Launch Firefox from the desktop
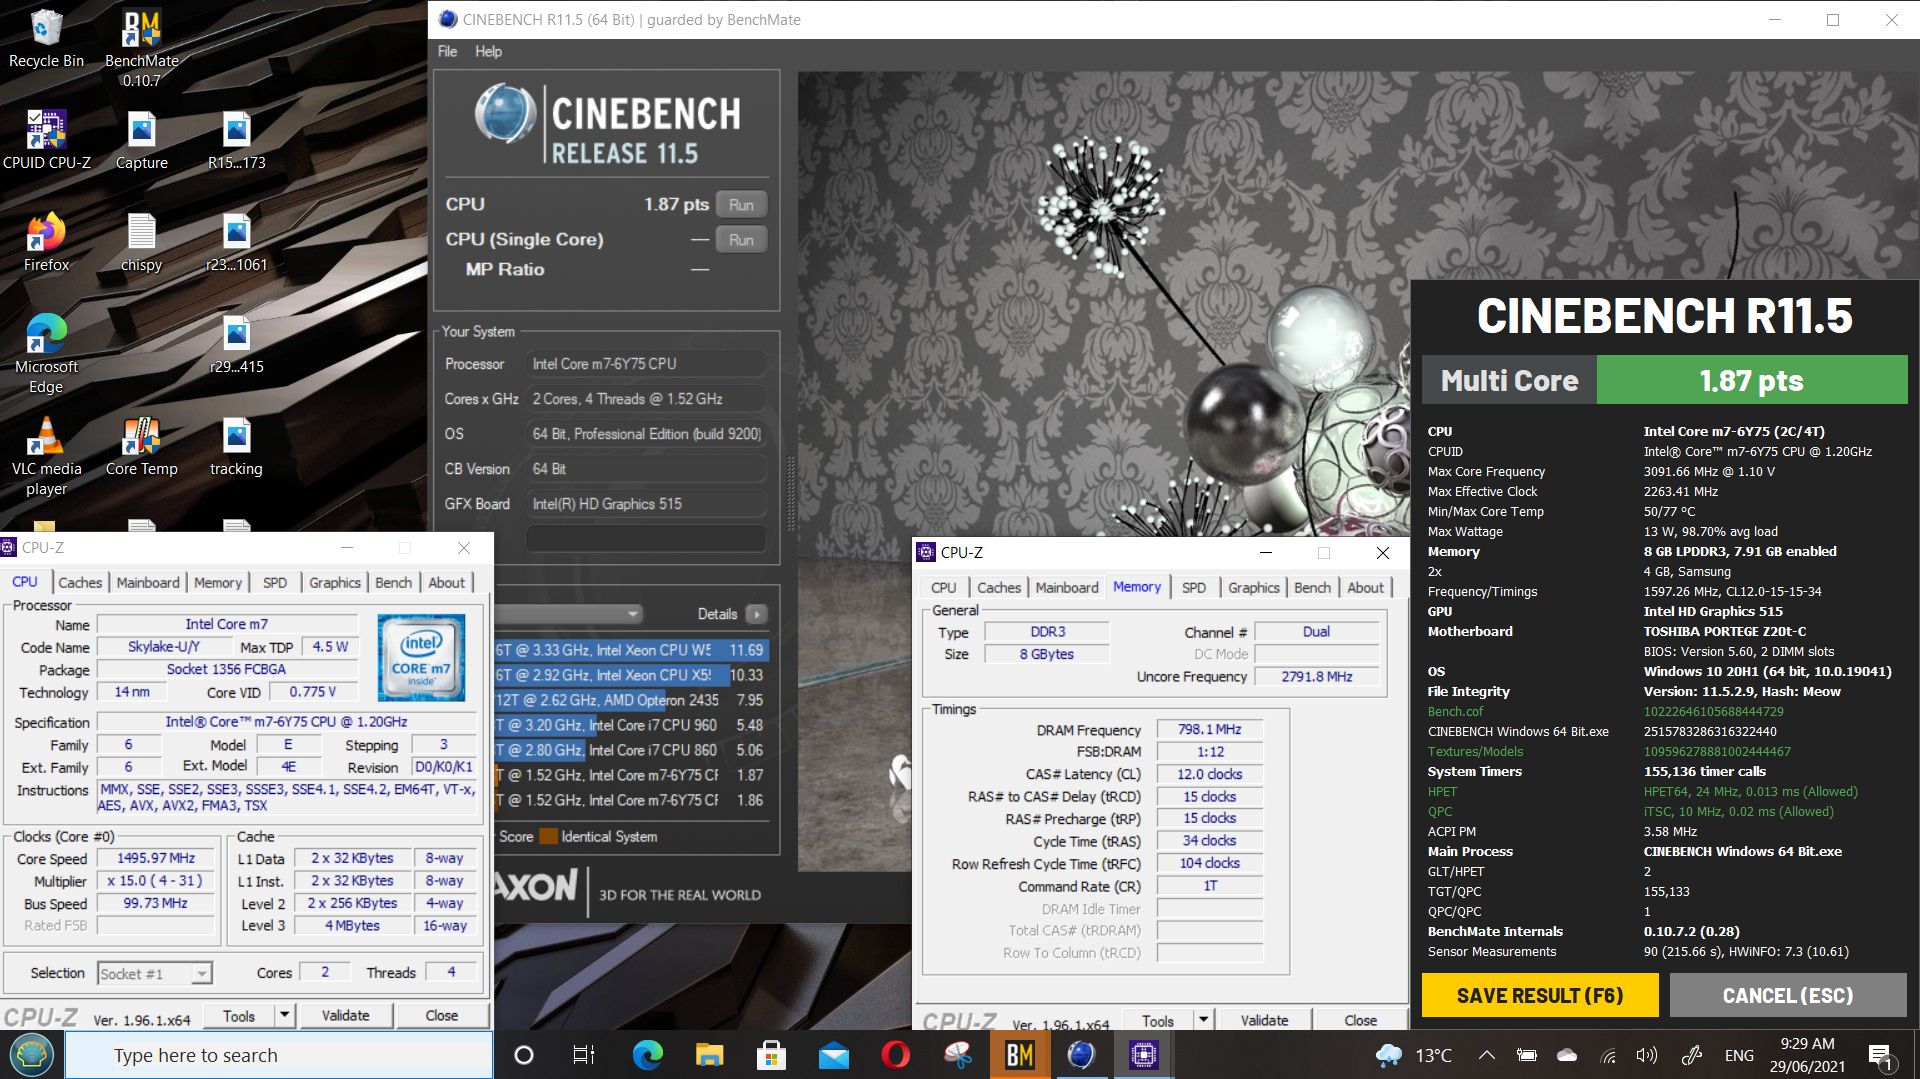Screen dimensions: 1920x1079 point(46,242)
